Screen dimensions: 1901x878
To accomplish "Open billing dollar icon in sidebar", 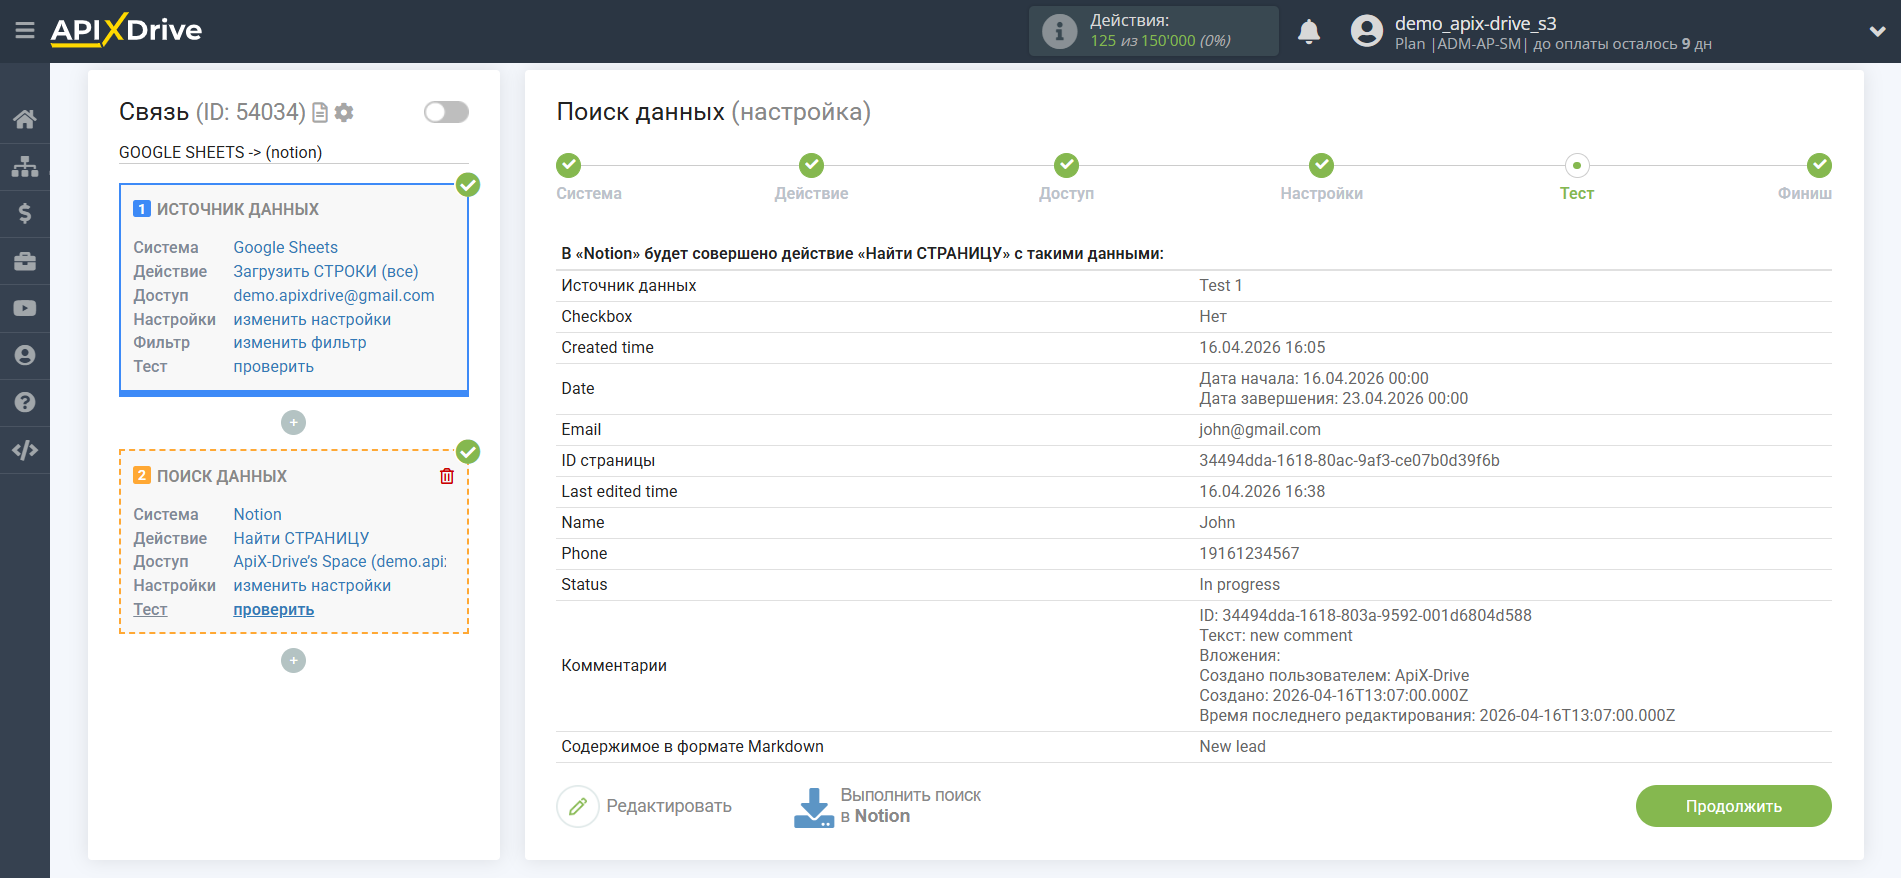I will [25, 213].
